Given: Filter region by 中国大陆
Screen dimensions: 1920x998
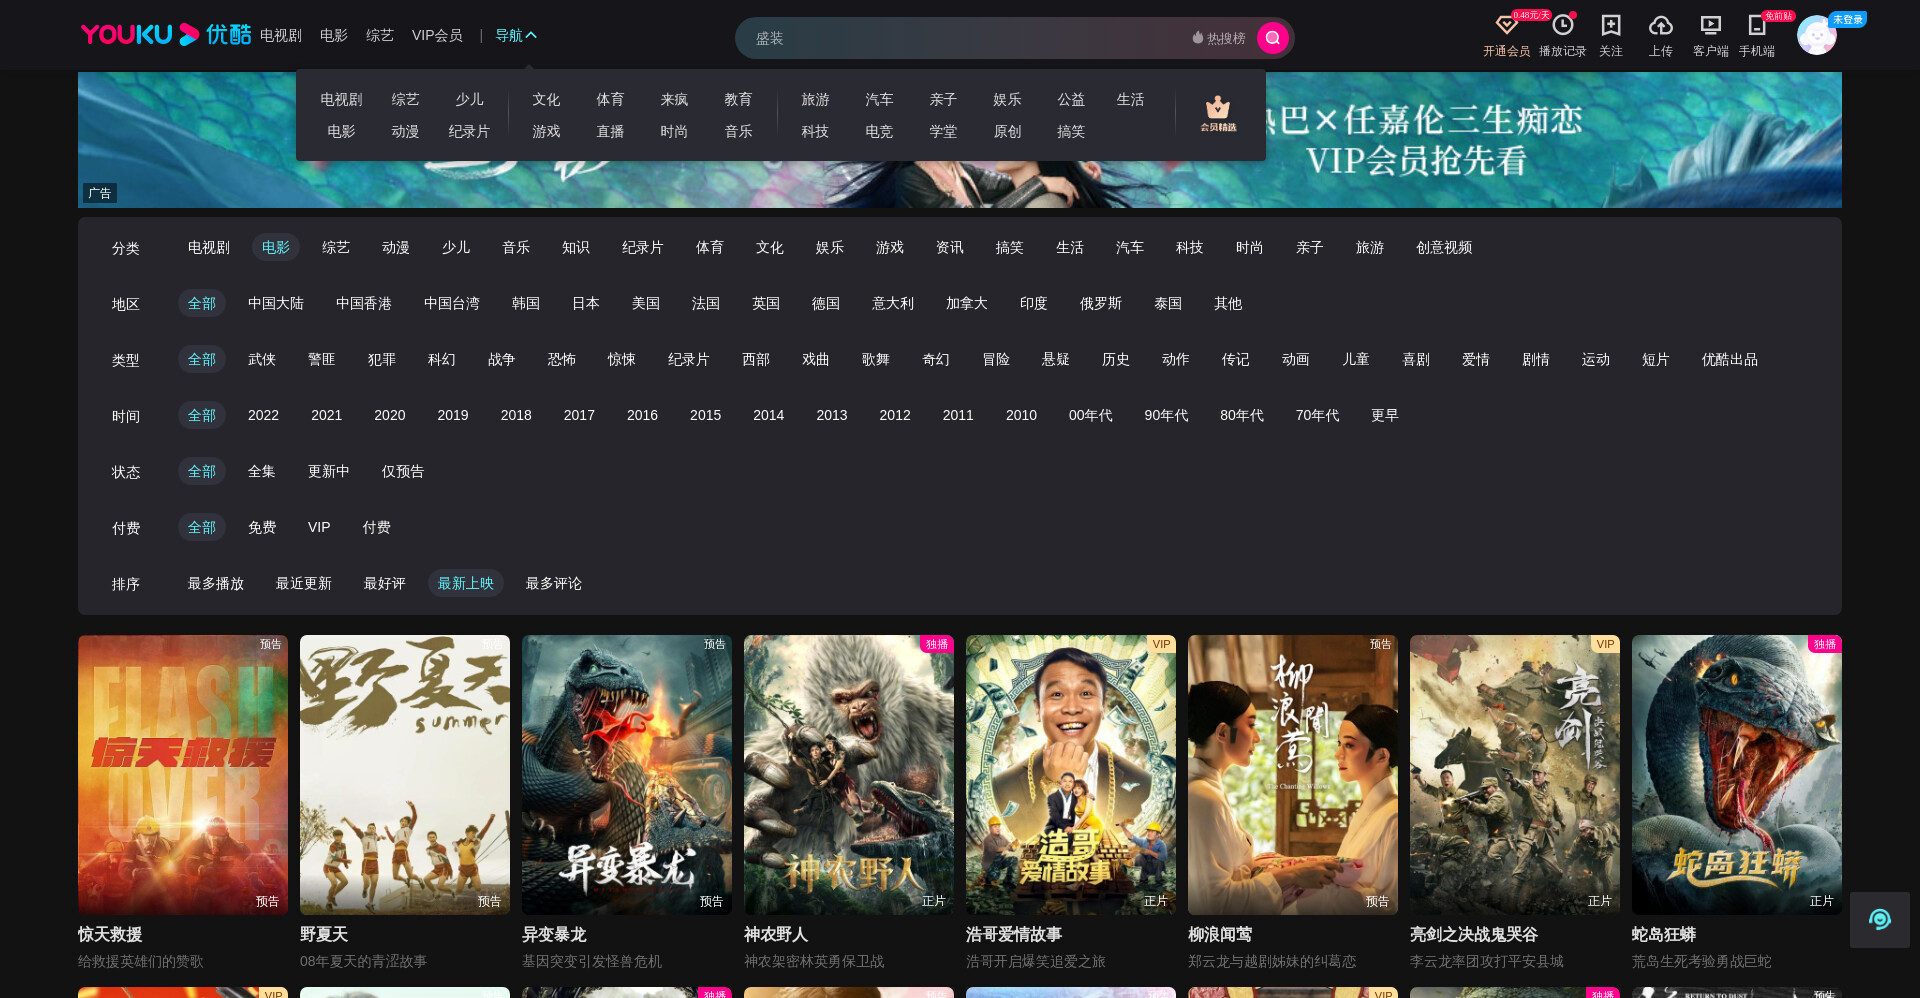Looking at the screenshot, I should point(276,303).
